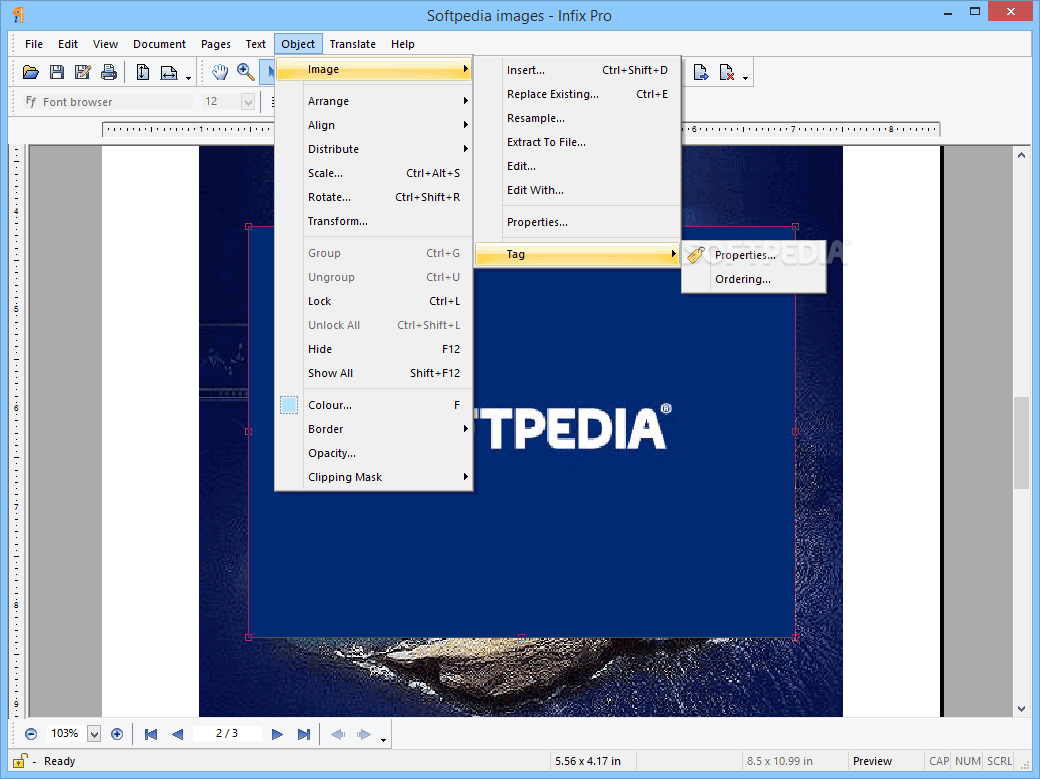Image resolution: width=1040 pixels, height=779 pixels.
Task: Click the Colour swatch icon in menu
Action: point(289,405)
